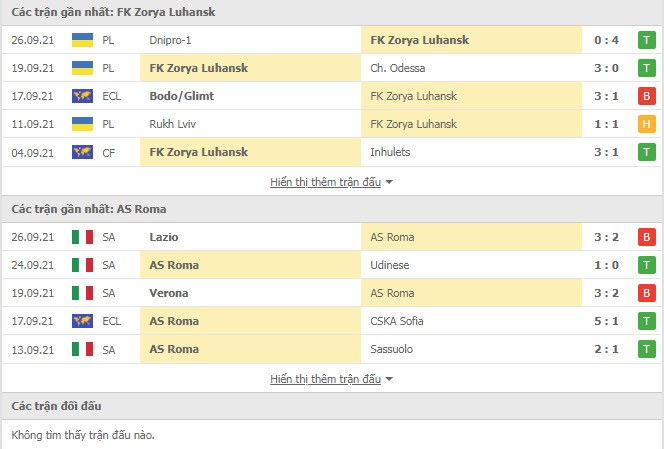Select the 5 : 1 score against CSKA Sofia

coord(610,321)
